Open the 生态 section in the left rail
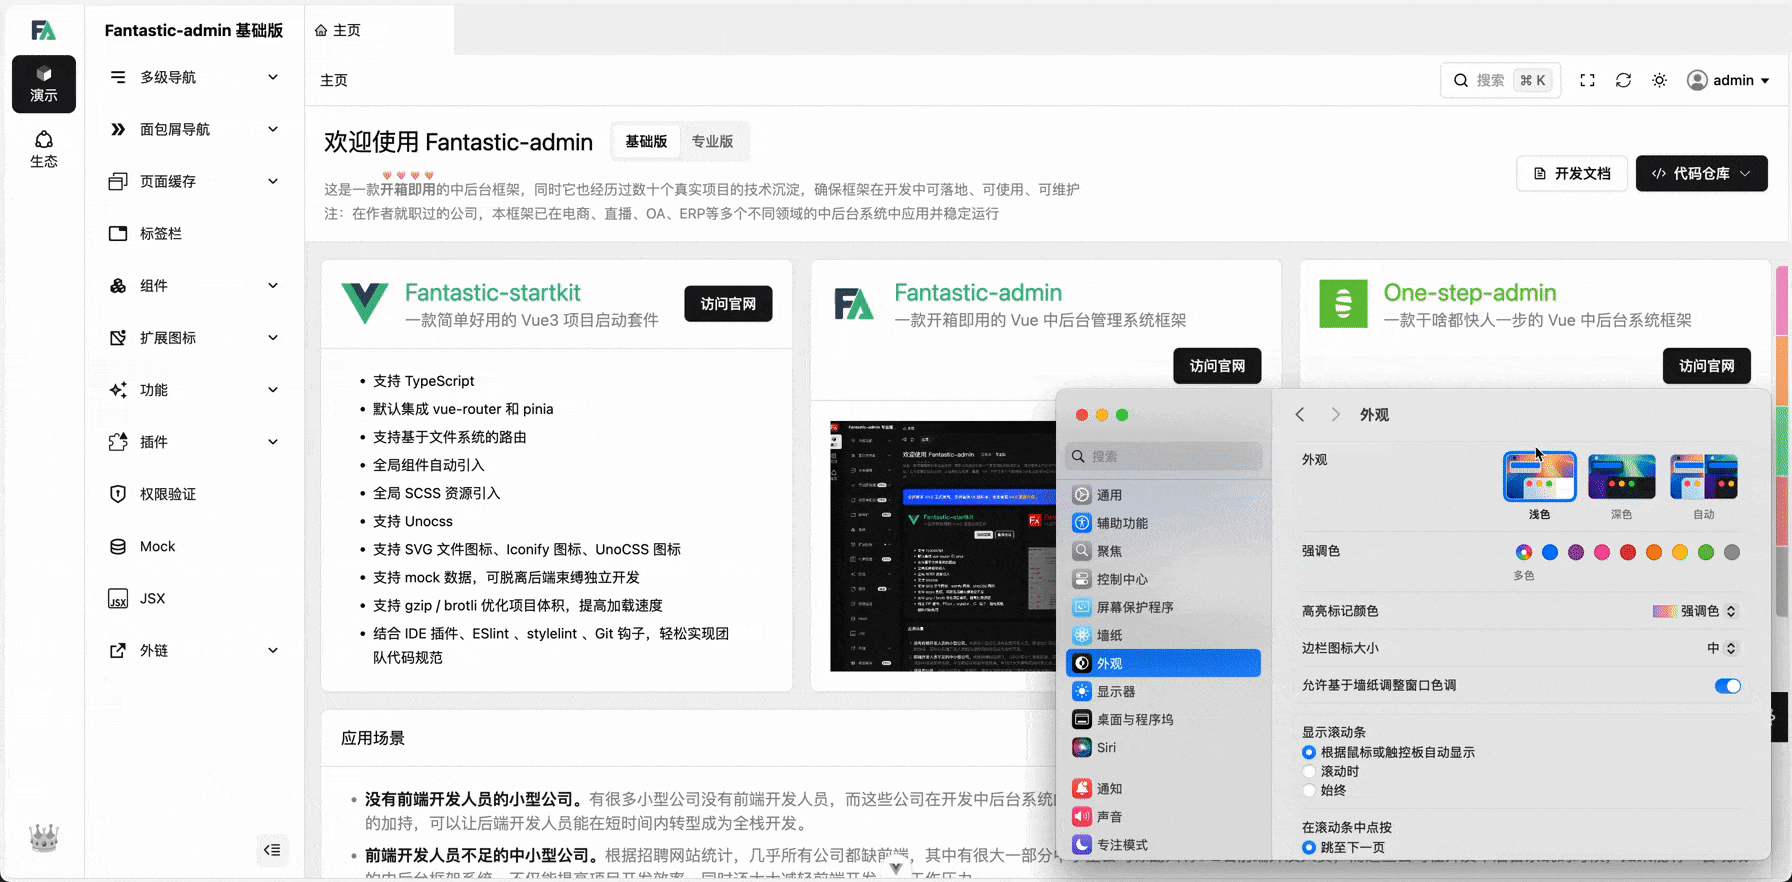The height and width of the screenshot is (882, 1792). (x=44, y=149)
